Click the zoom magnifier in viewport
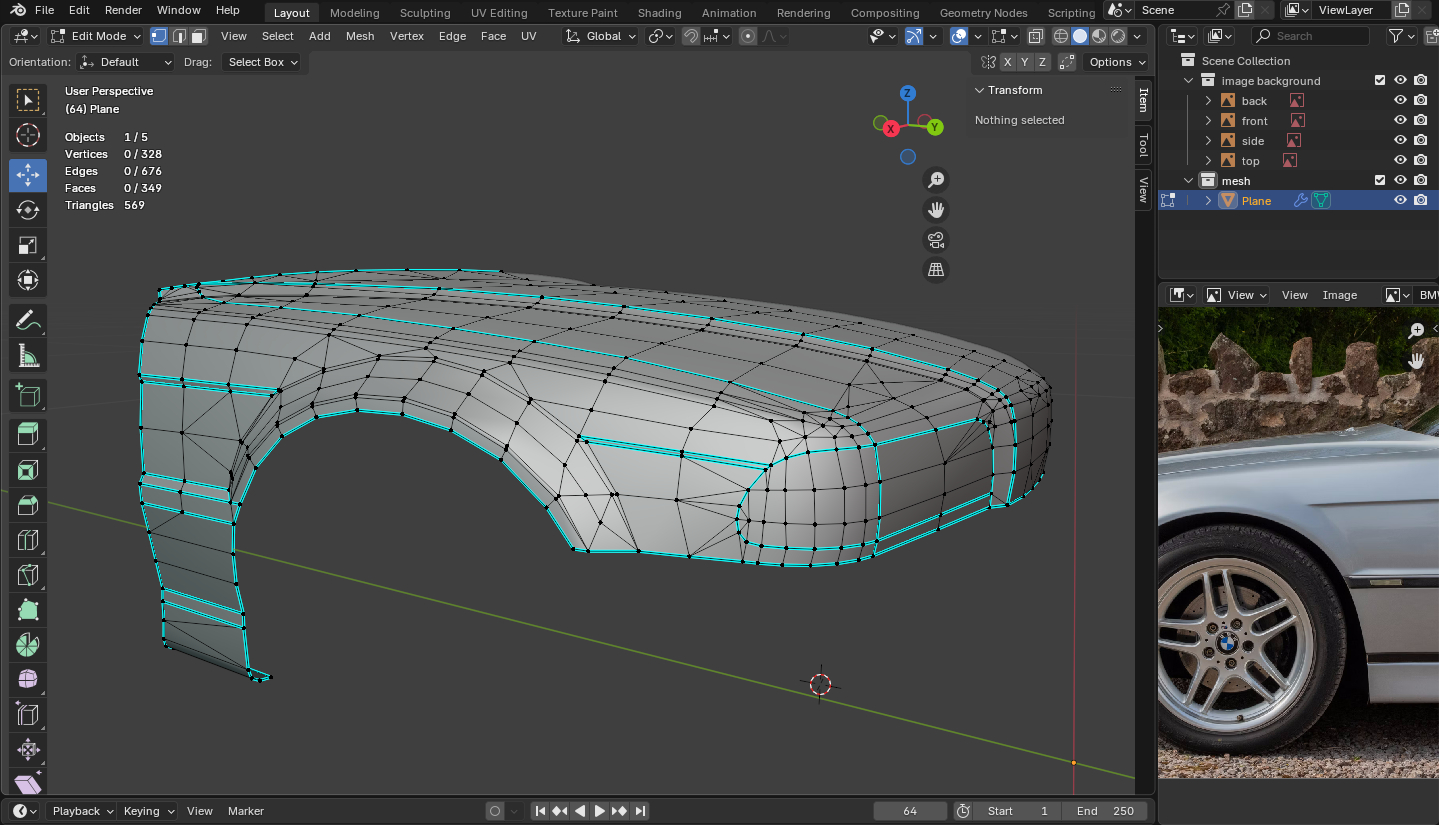 (936, 180)
